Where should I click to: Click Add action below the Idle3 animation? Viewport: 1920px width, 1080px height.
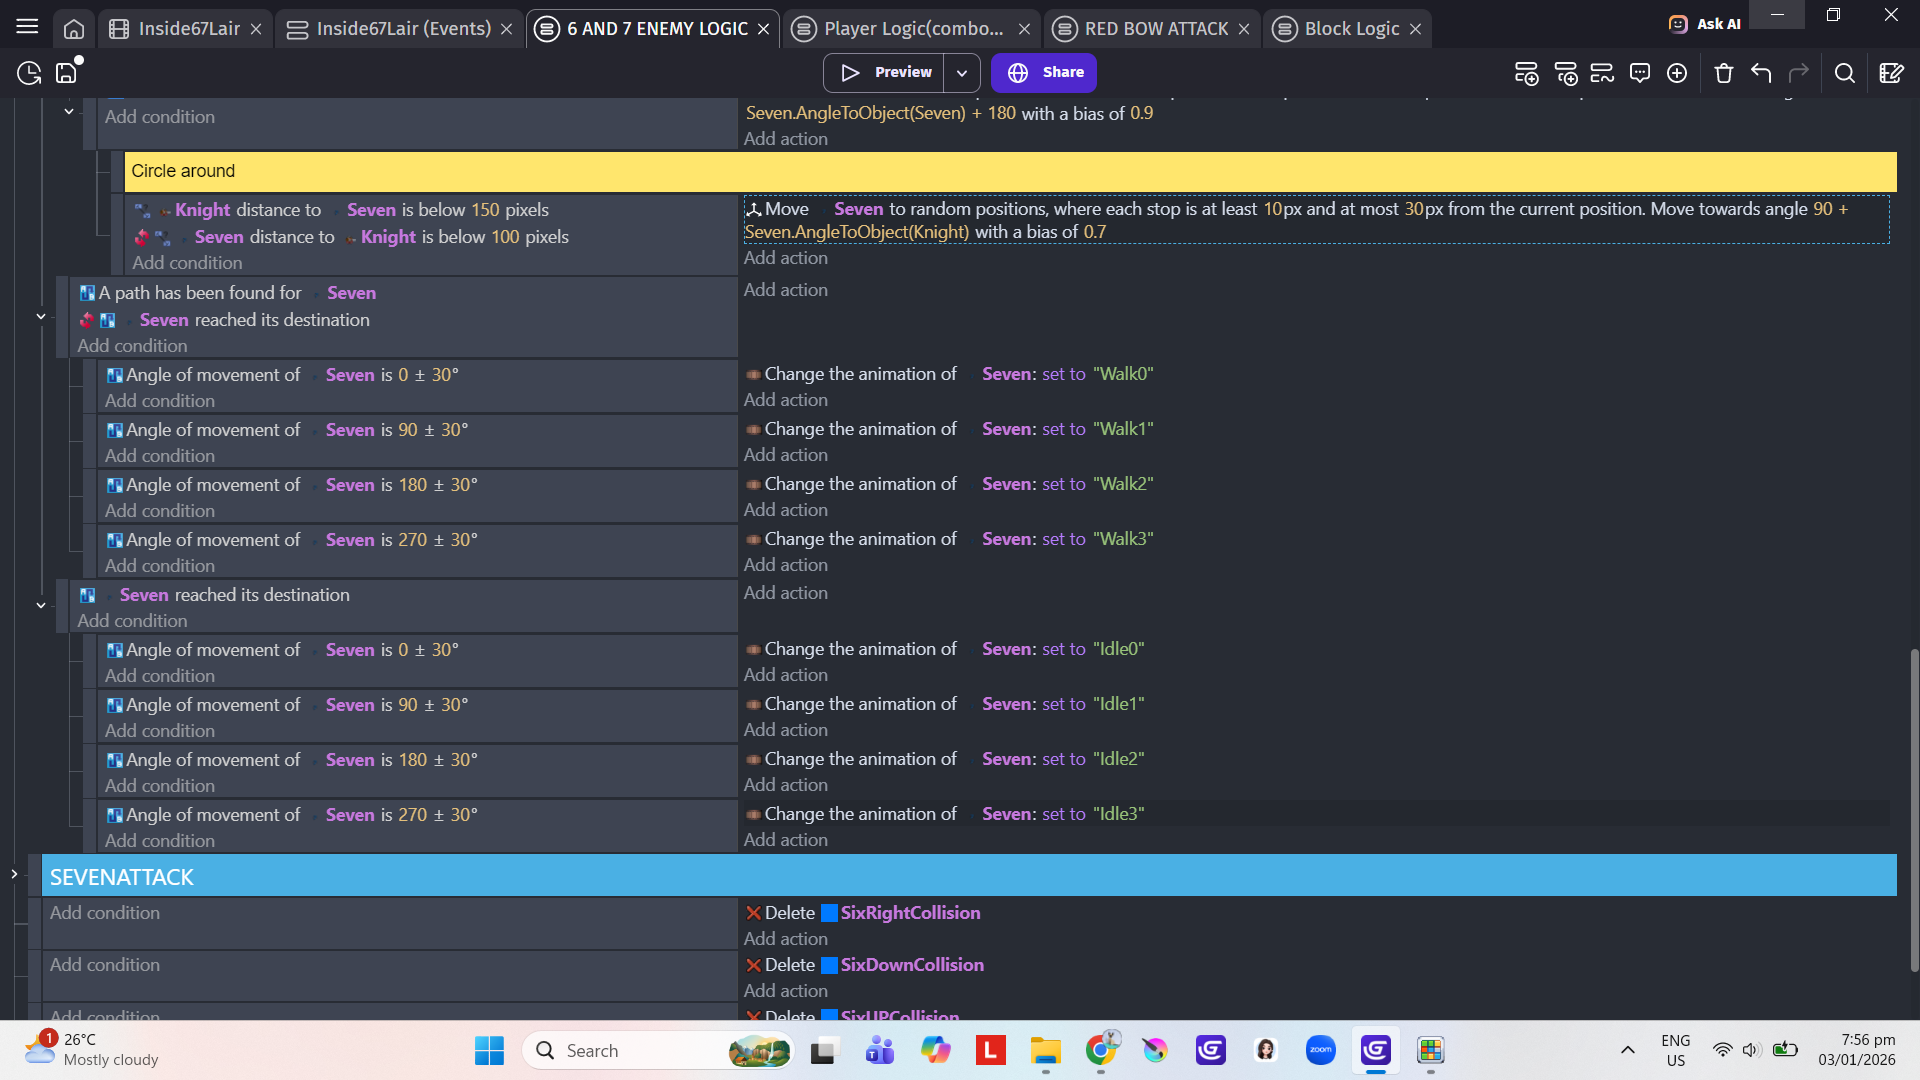[785, 841]
